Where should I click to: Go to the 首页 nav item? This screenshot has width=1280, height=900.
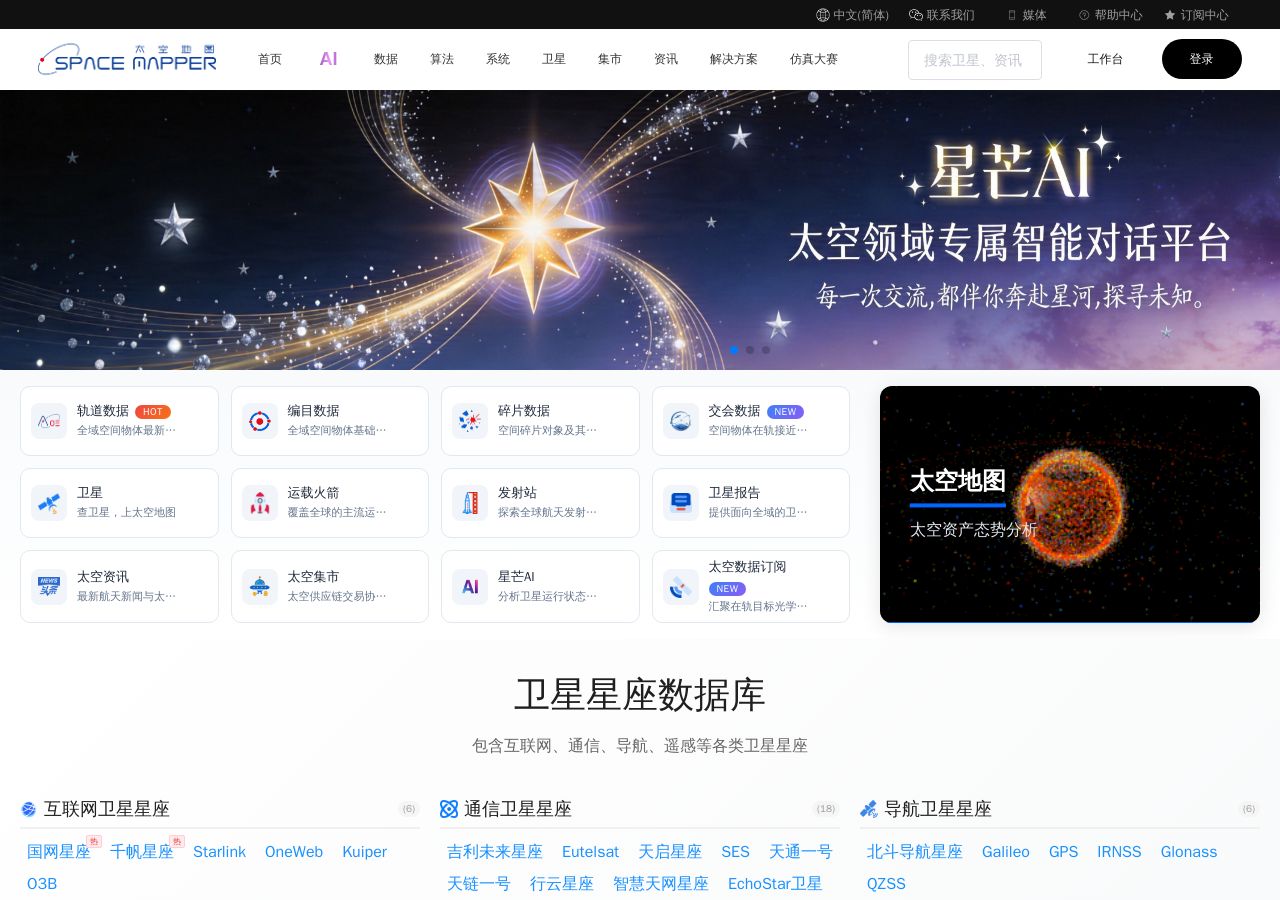coord(270,59)
